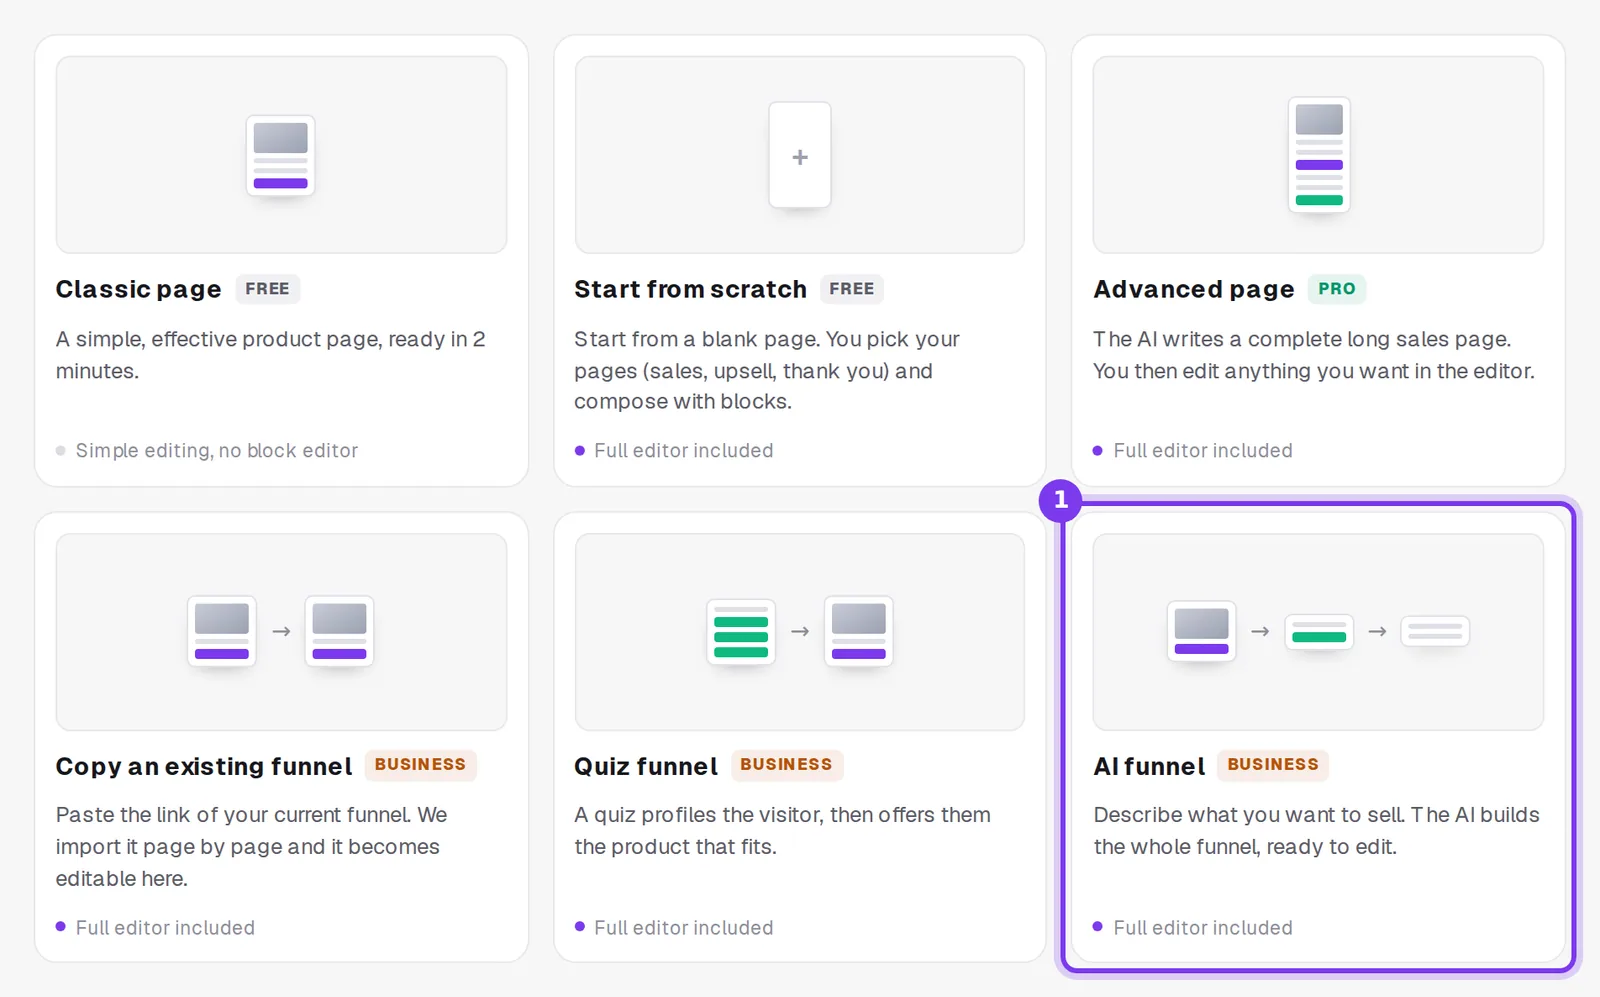Click the AI funnel three-step illustration

pyautogui.click(x=1318, y=631)
